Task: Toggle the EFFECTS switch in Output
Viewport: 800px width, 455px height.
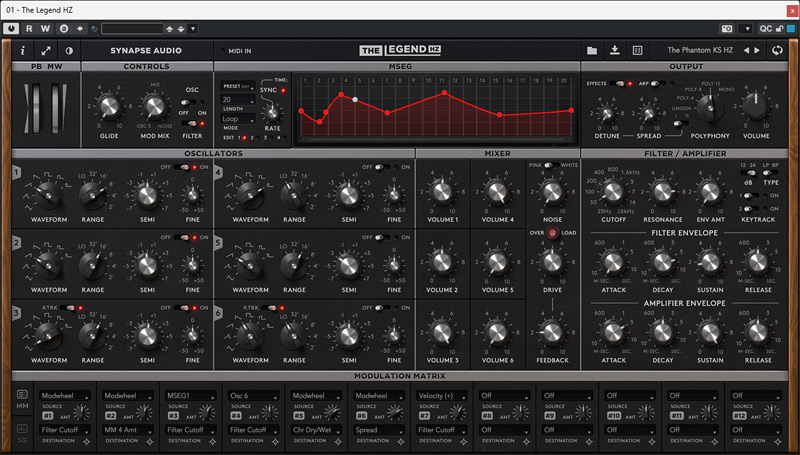Action: click(x=617, y=85)
